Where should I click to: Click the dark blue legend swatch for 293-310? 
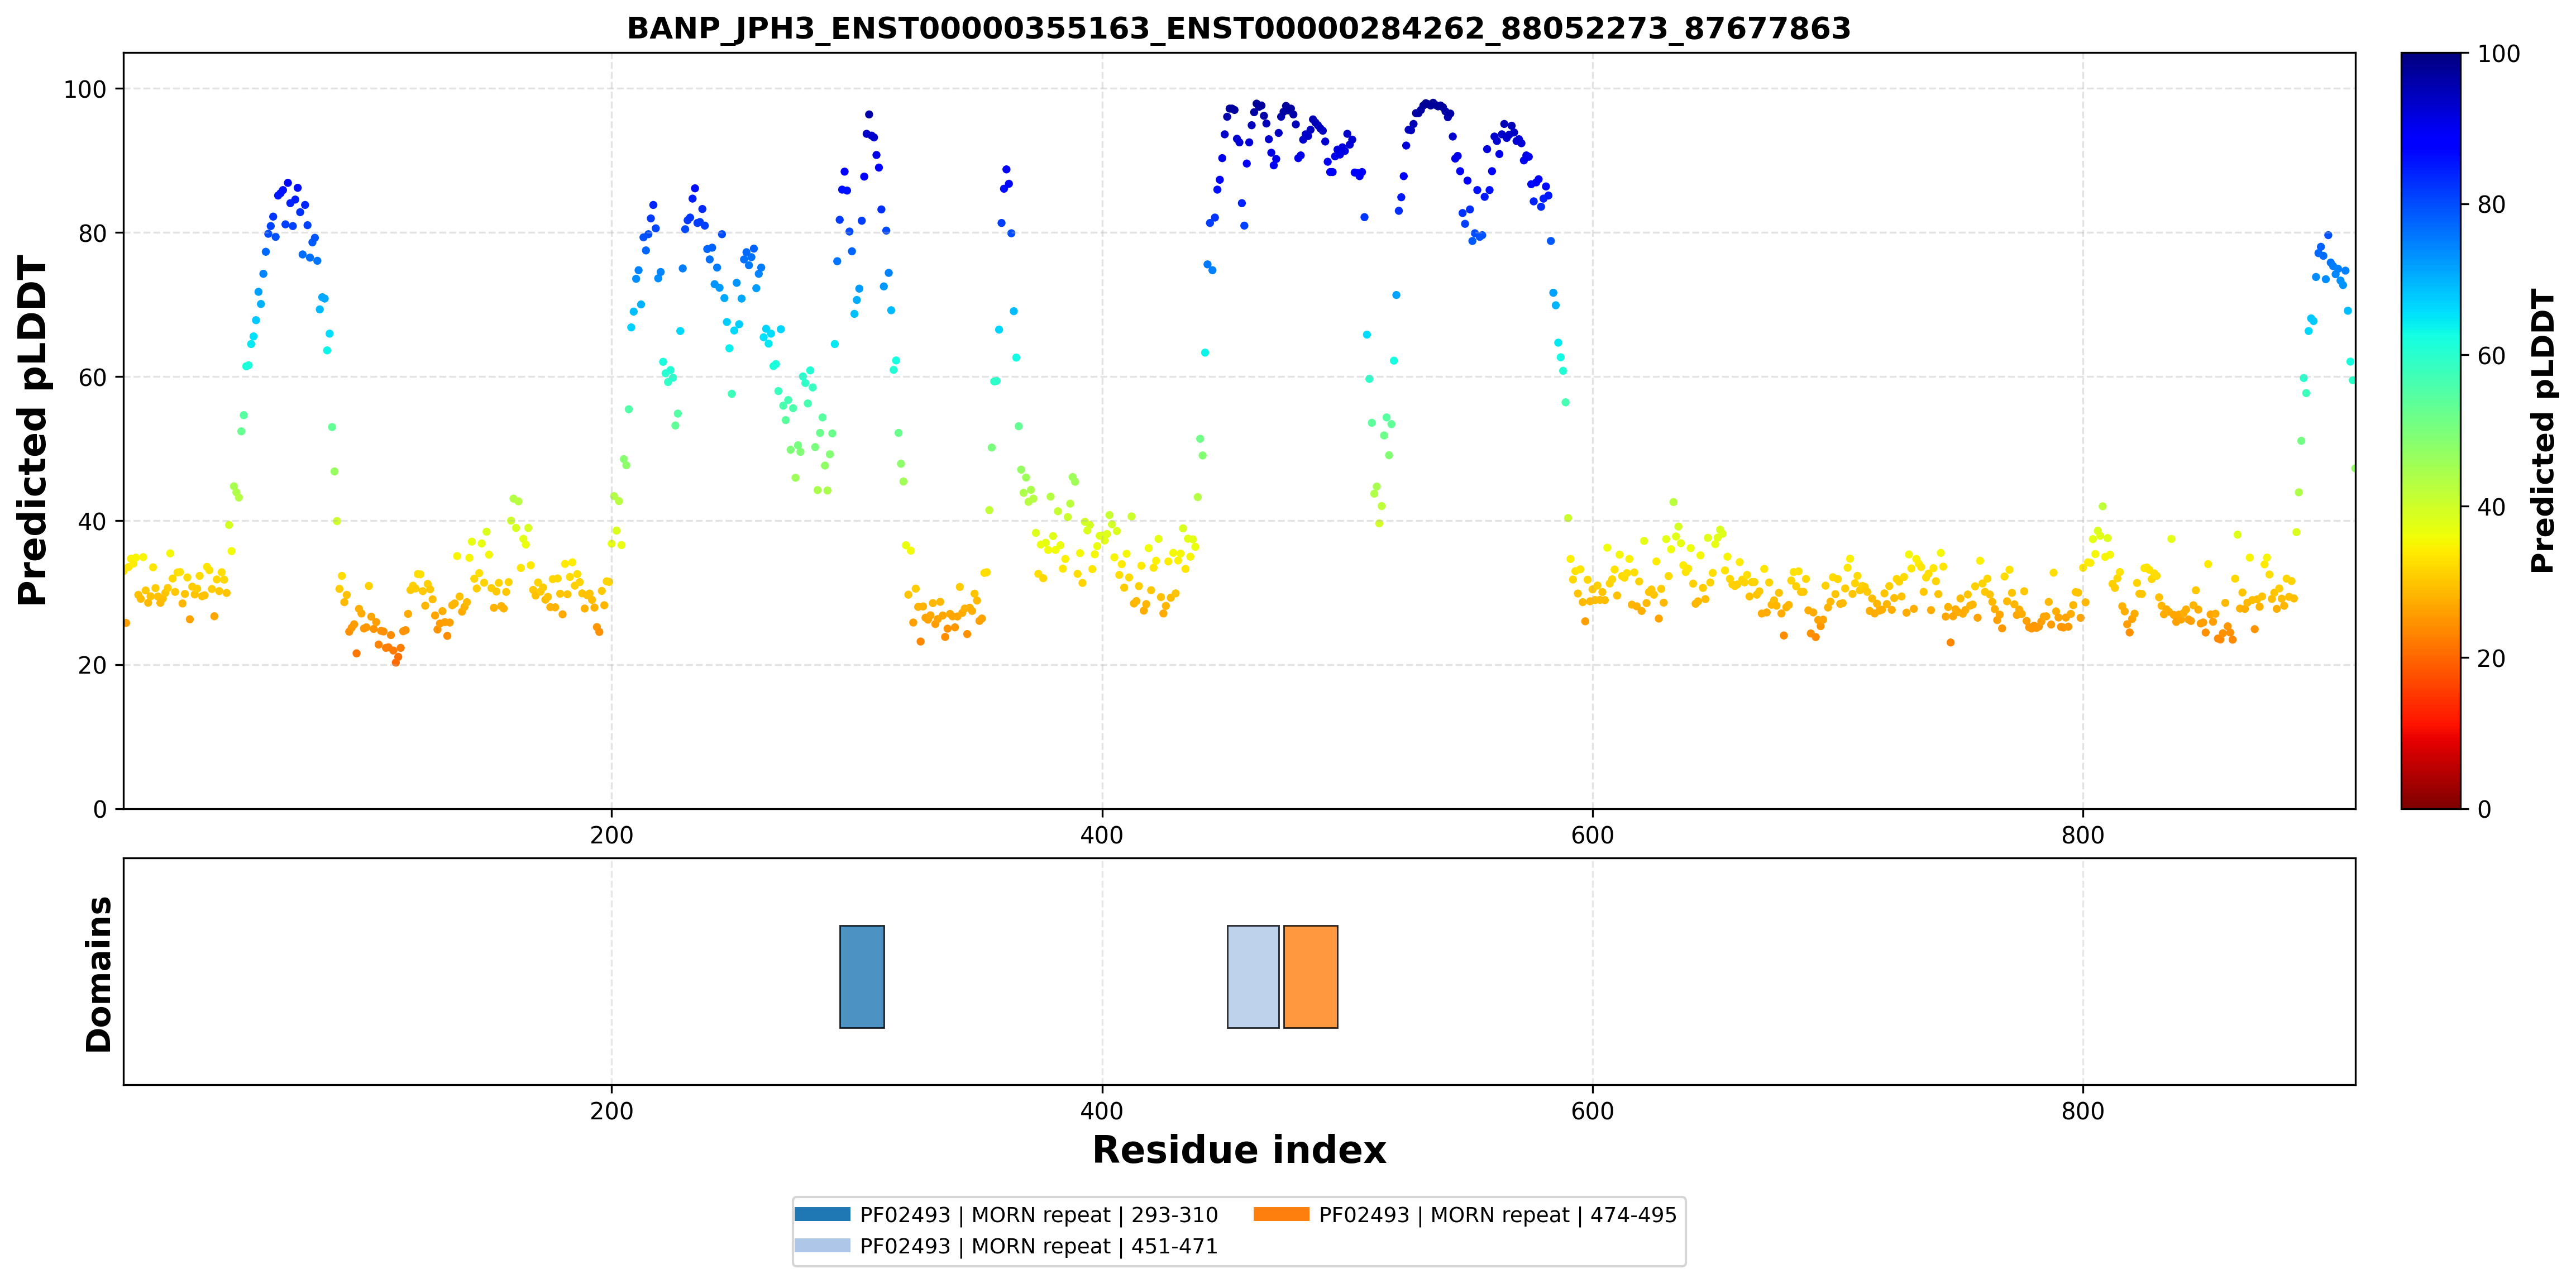point(822,1214)
